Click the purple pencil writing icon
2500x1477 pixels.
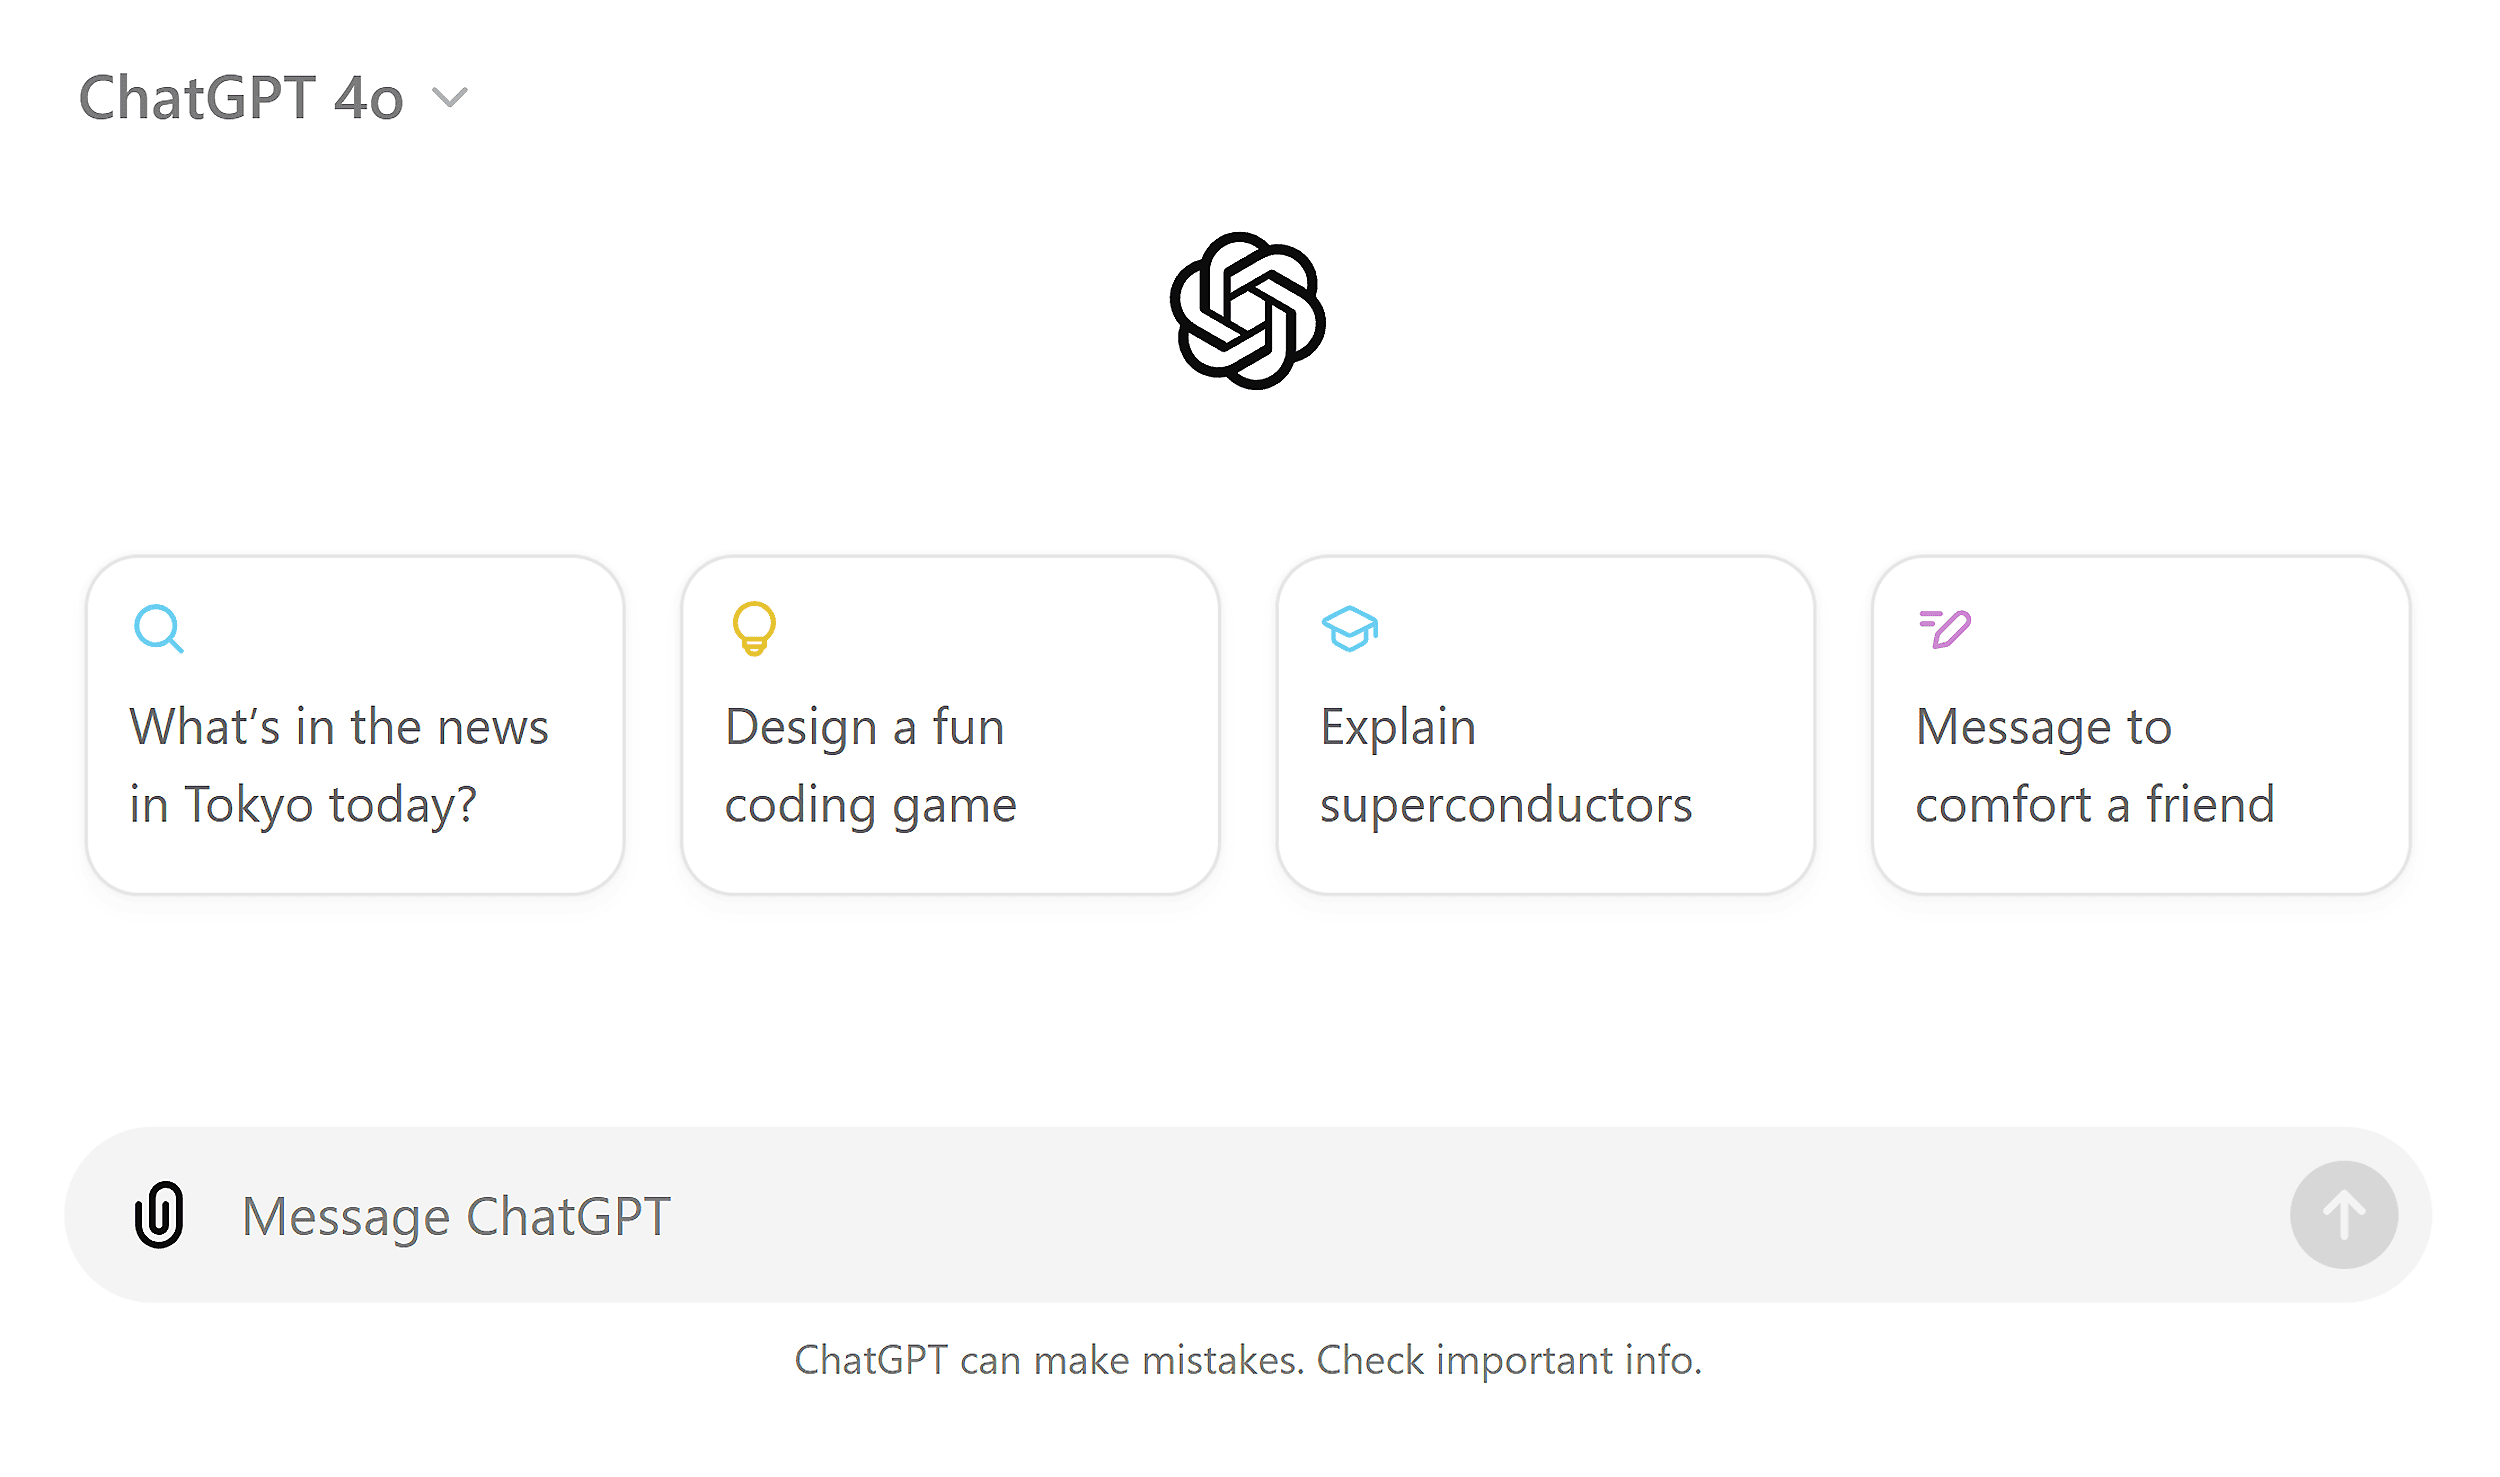[x=1943, y=628]
